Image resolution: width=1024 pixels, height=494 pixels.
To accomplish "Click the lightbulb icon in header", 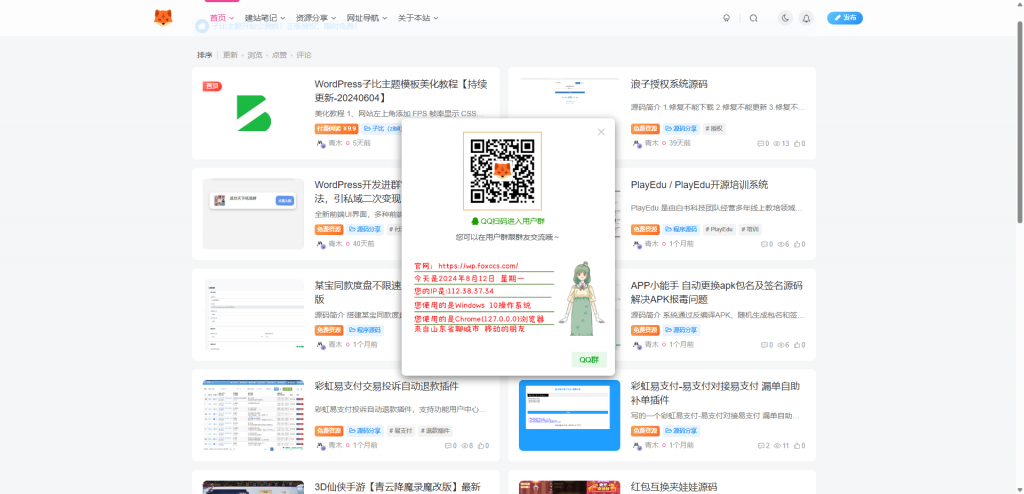I will [726, 18].
